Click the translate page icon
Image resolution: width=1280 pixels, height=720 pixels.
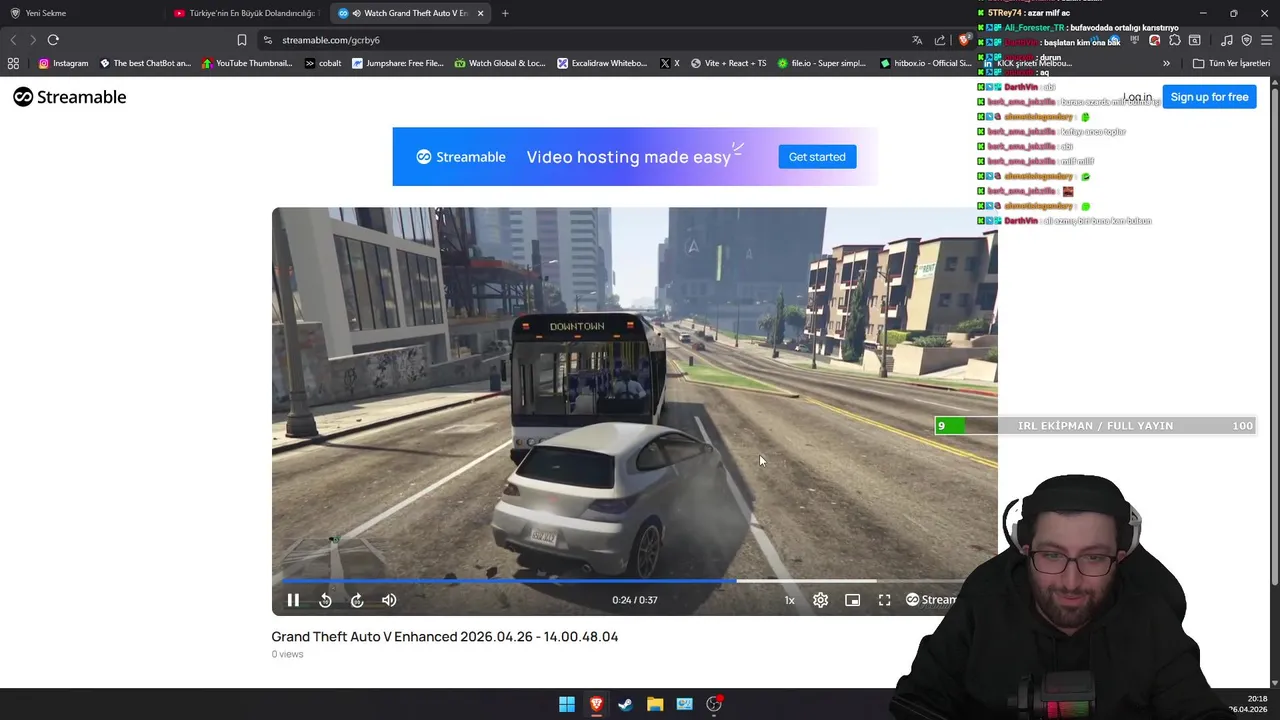click(917, 40)
